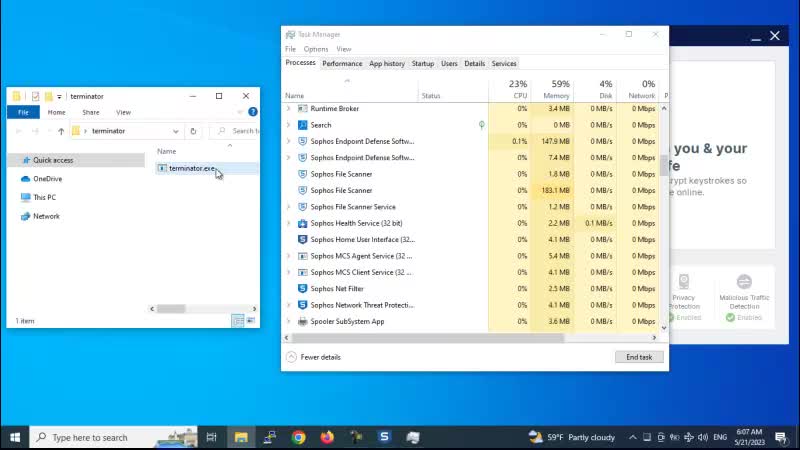Refresh the terminator folder view
Image resolution: width=800 pixels, height=450 pixels.
(x=193, y=131)
